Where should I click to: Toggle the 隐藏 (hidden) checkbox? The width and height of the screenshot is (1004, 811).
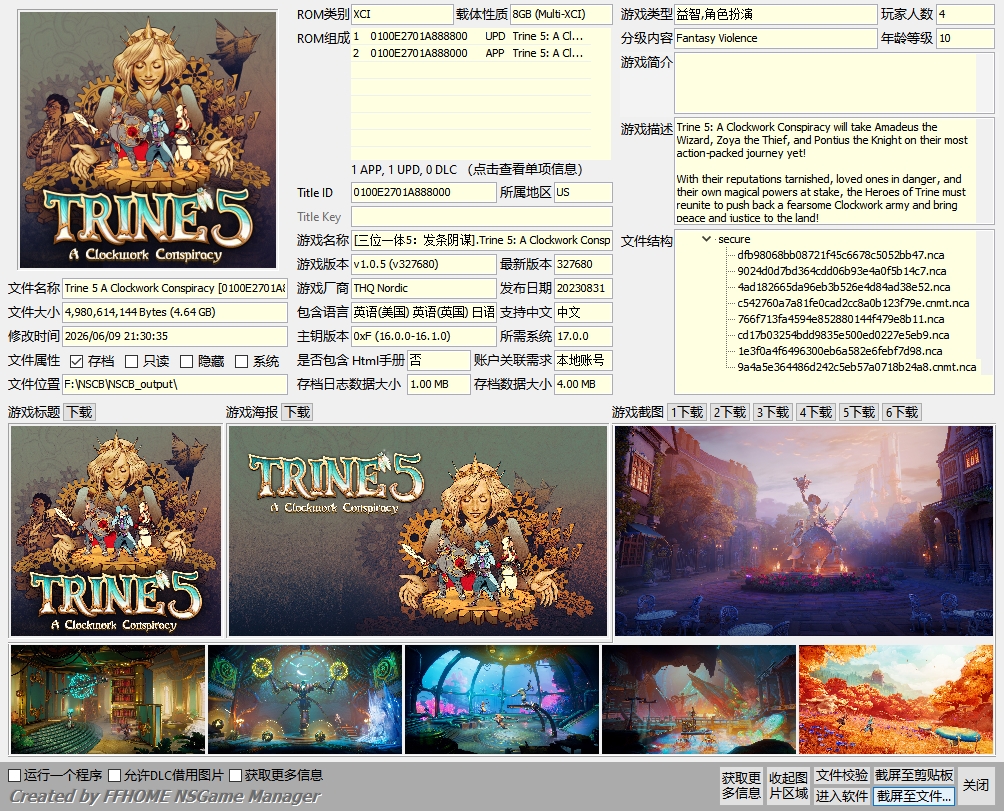coord(186,362)
